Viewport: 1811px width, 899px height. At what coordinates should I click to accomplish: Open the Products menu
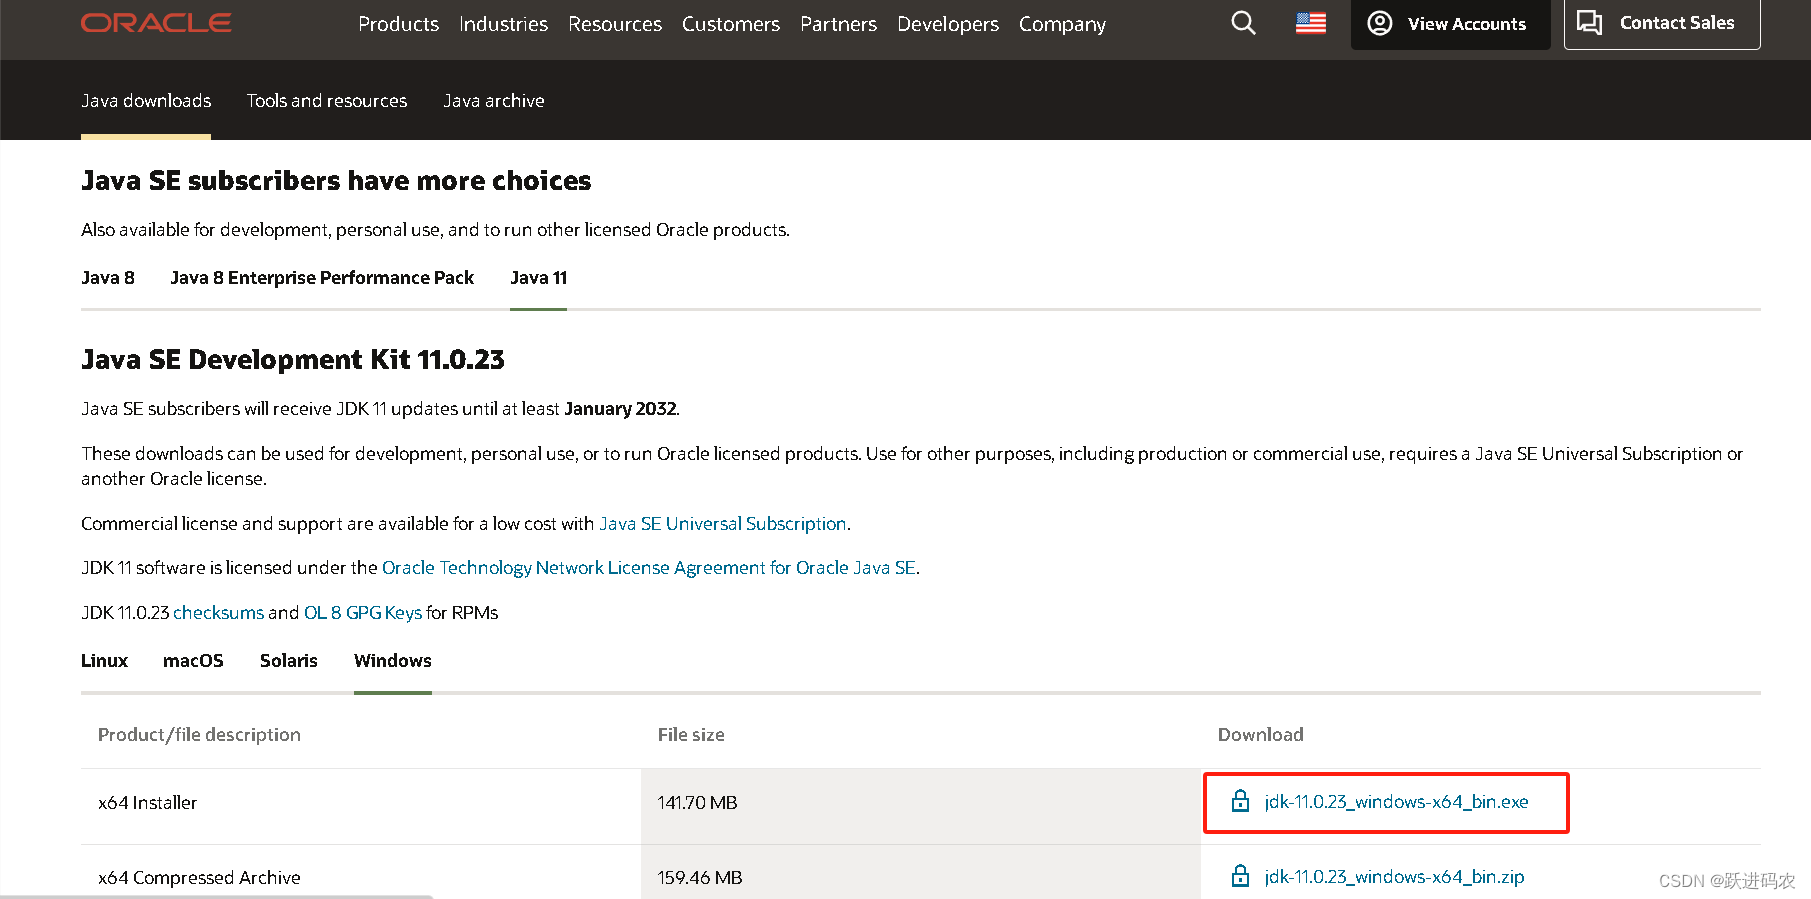(x=398, y=24)
